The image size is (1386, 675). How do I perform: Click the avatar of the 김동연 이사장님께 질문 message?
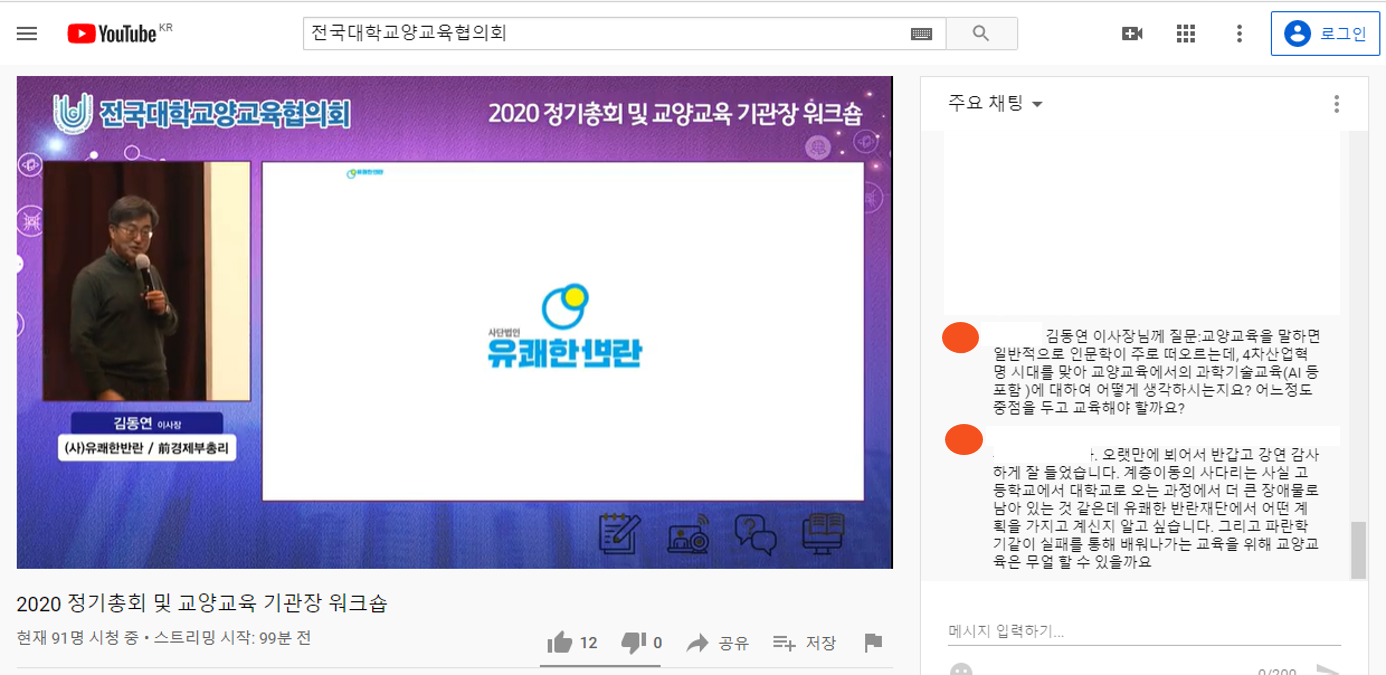point(961,337)
